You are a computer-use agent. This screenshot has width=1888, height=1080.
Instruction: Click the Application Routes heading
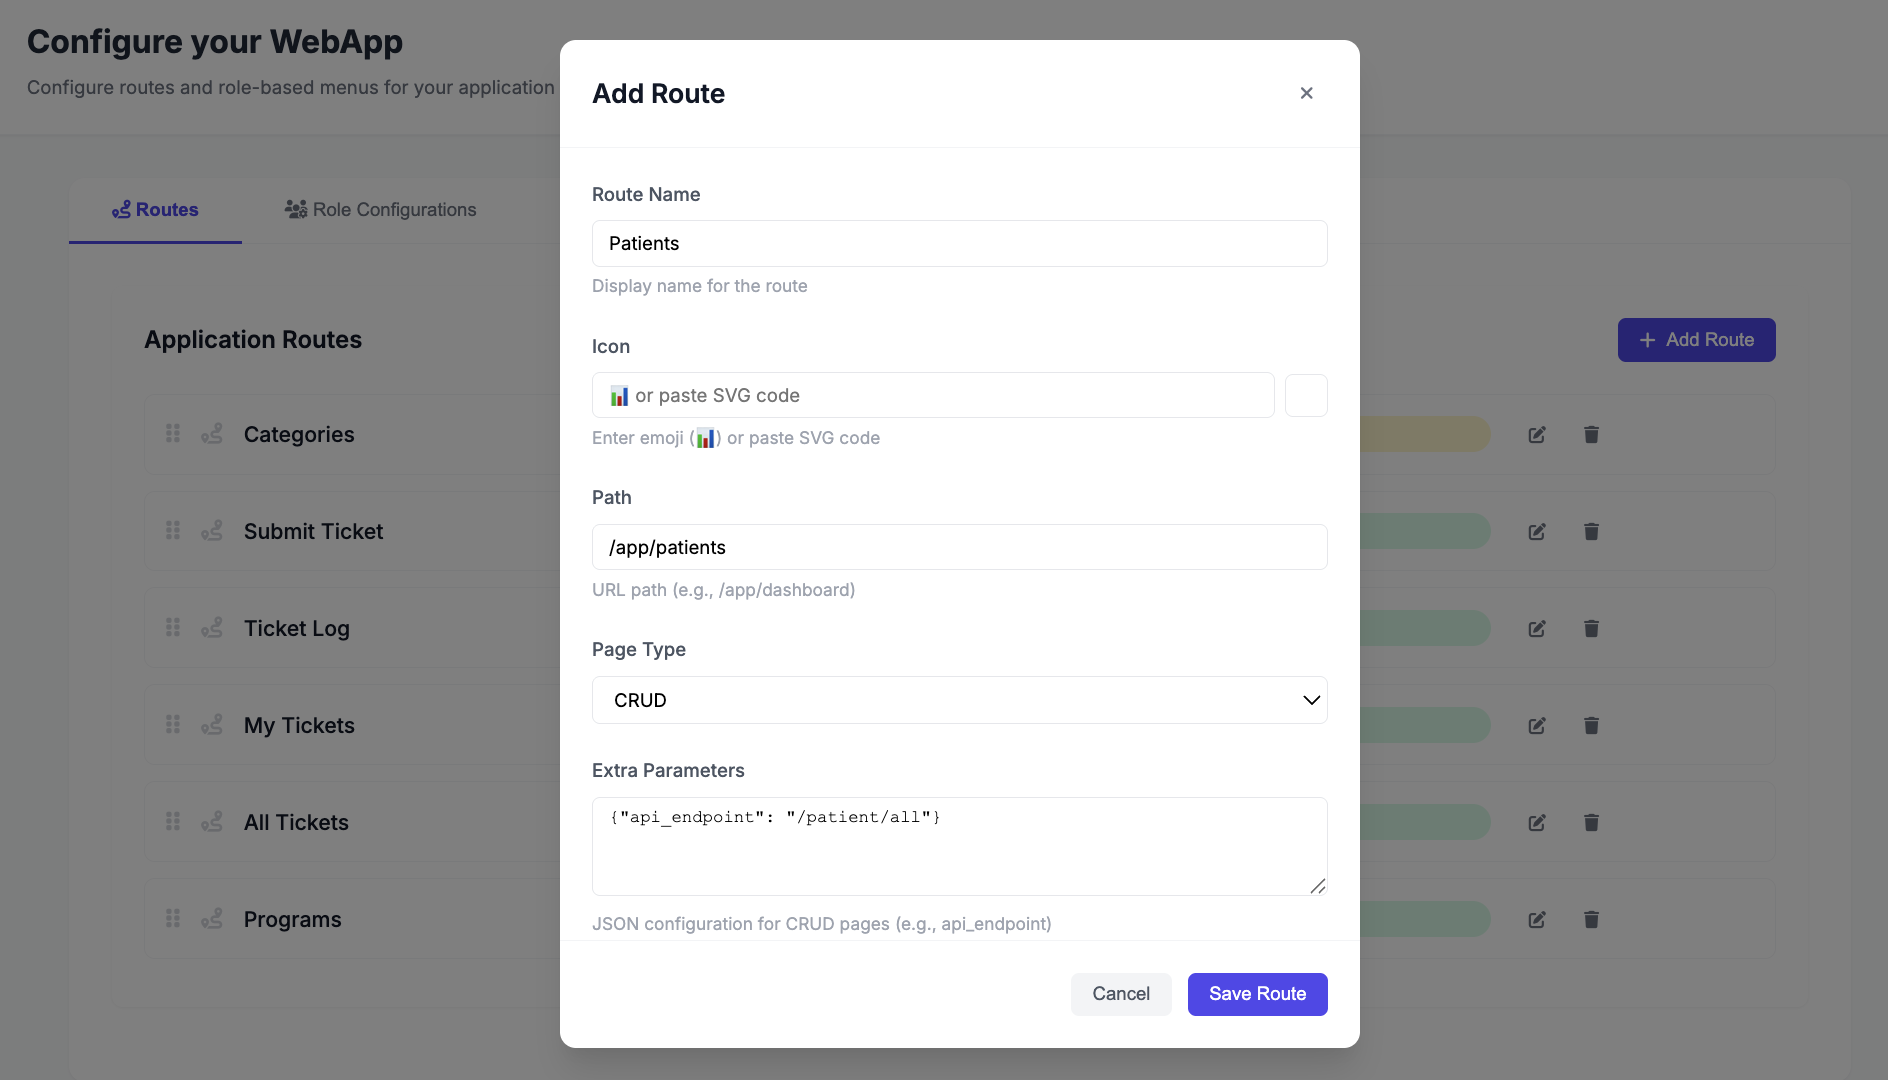253,340
